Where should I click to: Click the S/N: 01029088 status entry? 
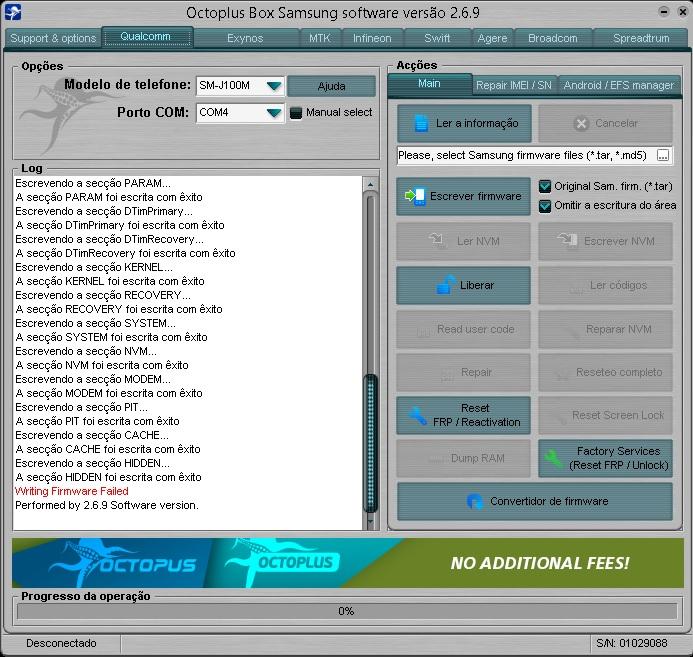point(632,643)
